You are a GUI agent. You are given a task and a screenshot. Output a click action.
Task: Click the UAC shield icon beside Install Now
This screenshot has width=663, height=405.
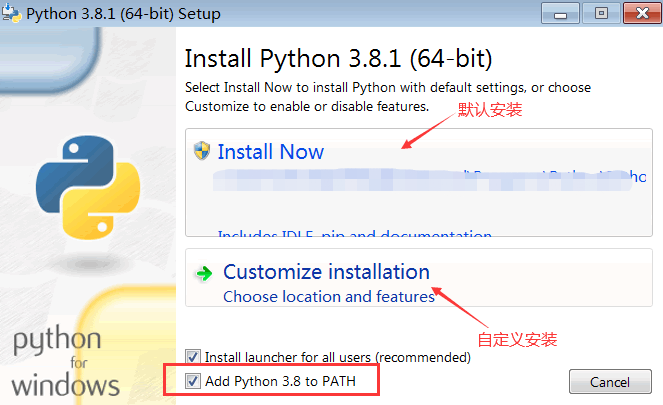point(202,151)
